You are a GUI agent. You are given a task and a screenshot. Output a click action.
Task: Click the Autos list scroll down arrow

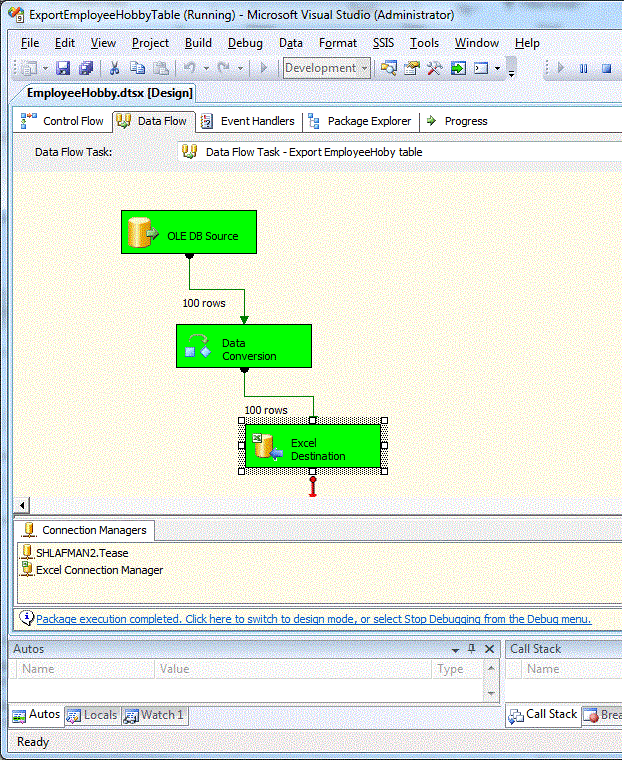(x=491, y=693)
